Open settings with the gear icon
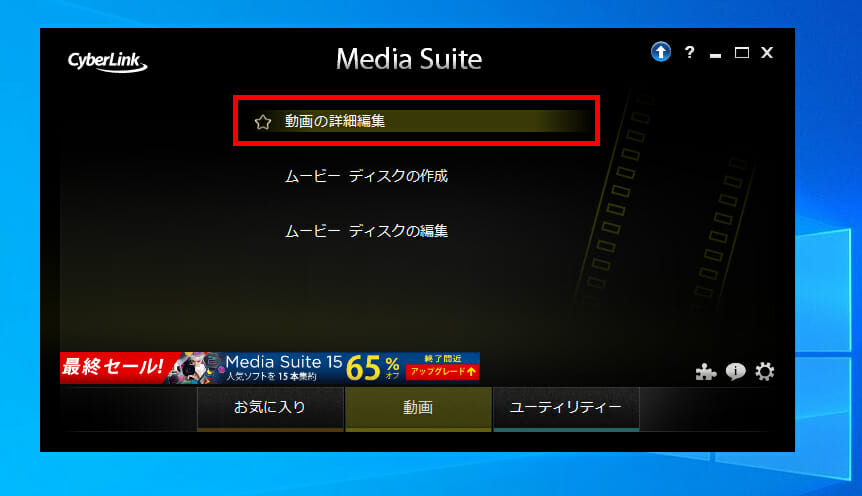 [x=765, y=372]
